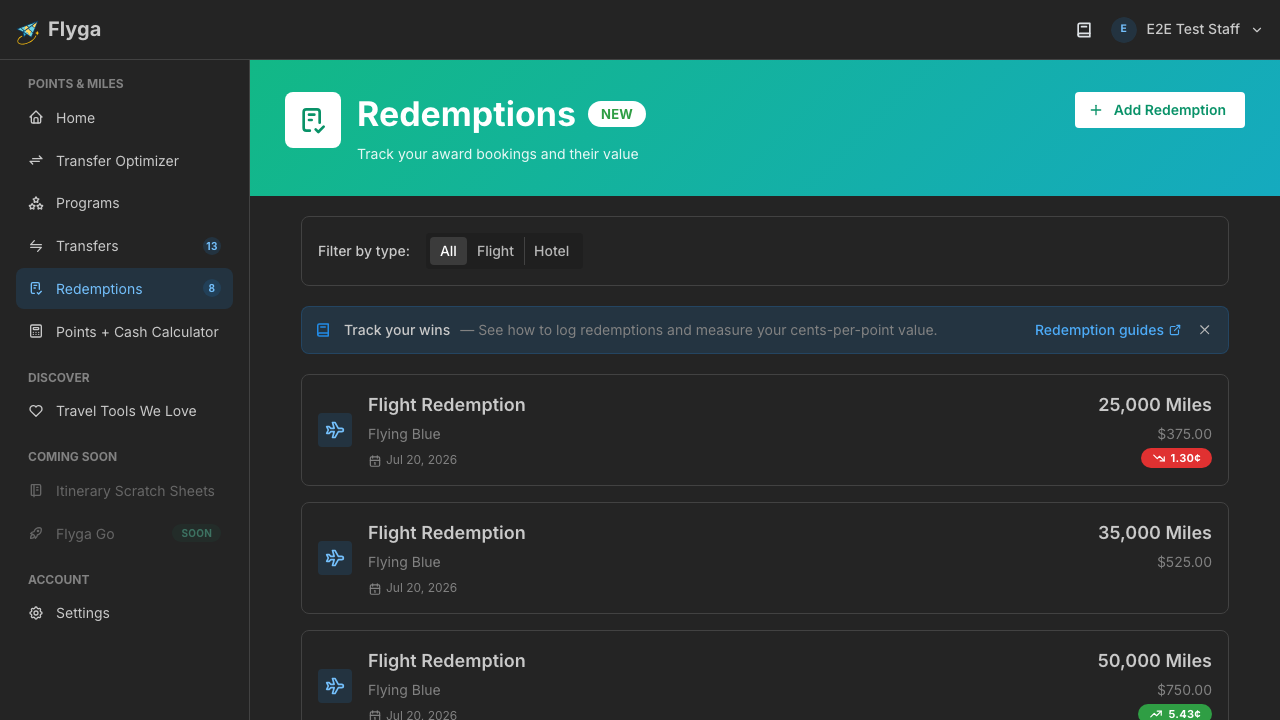Click the Settings gear icon

point(36,613)
